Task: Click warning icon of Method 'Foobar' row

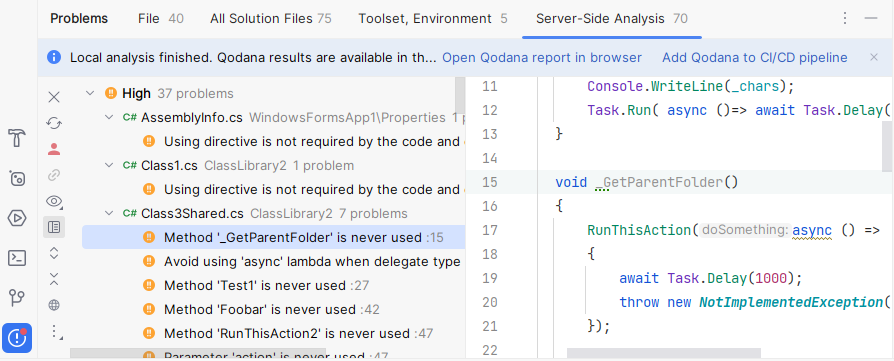Action: [x=149, y=309]
